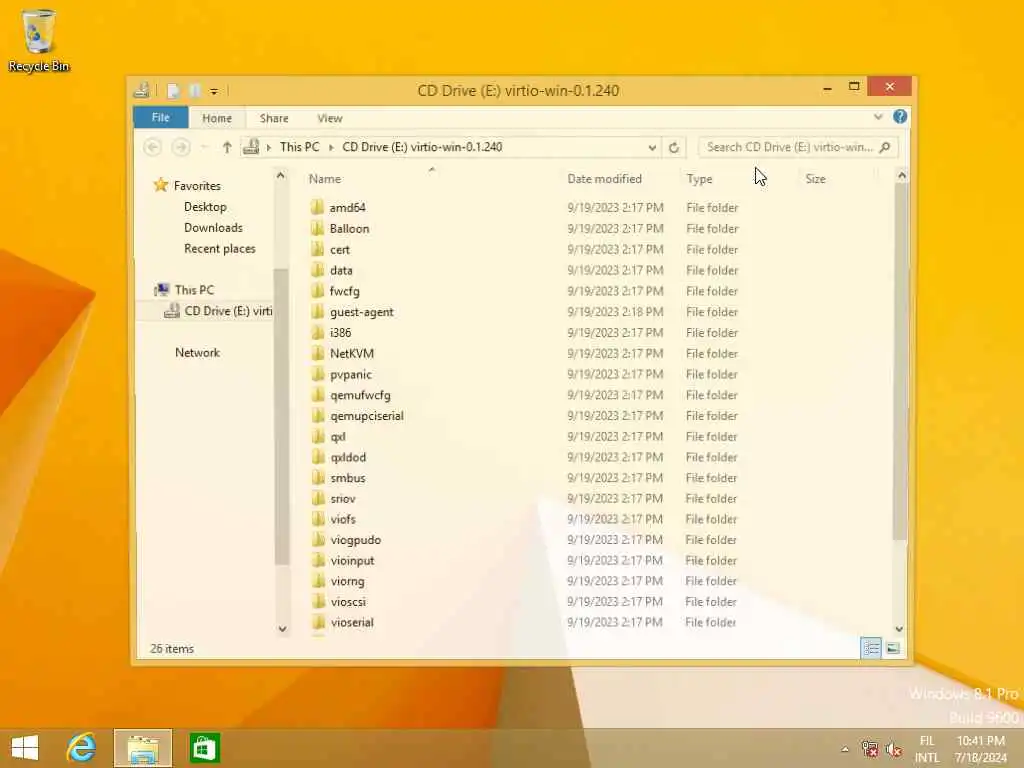Open Downloads in Favorites
This screenshot has width=1024, height=768.
point(213,228)
